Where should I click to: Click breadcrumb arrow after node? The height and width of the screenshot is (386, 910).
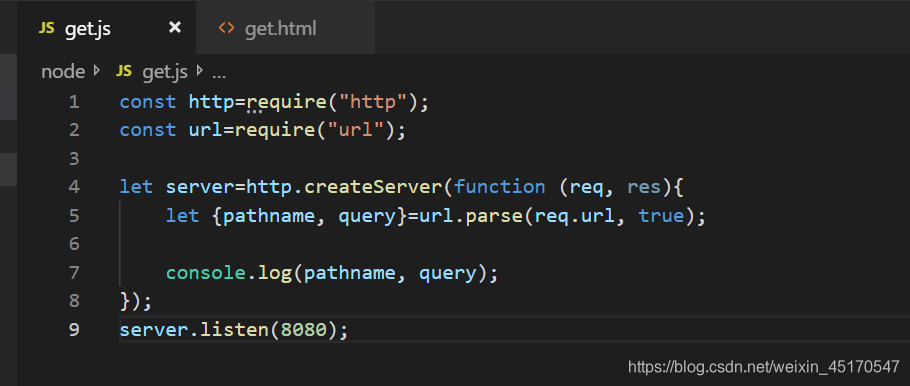point(96,71)
